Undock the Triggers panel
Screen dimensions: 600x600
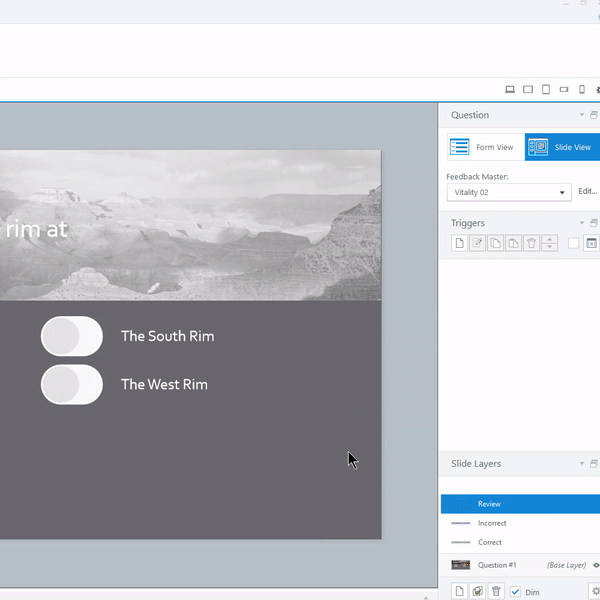tap(593, 223)
